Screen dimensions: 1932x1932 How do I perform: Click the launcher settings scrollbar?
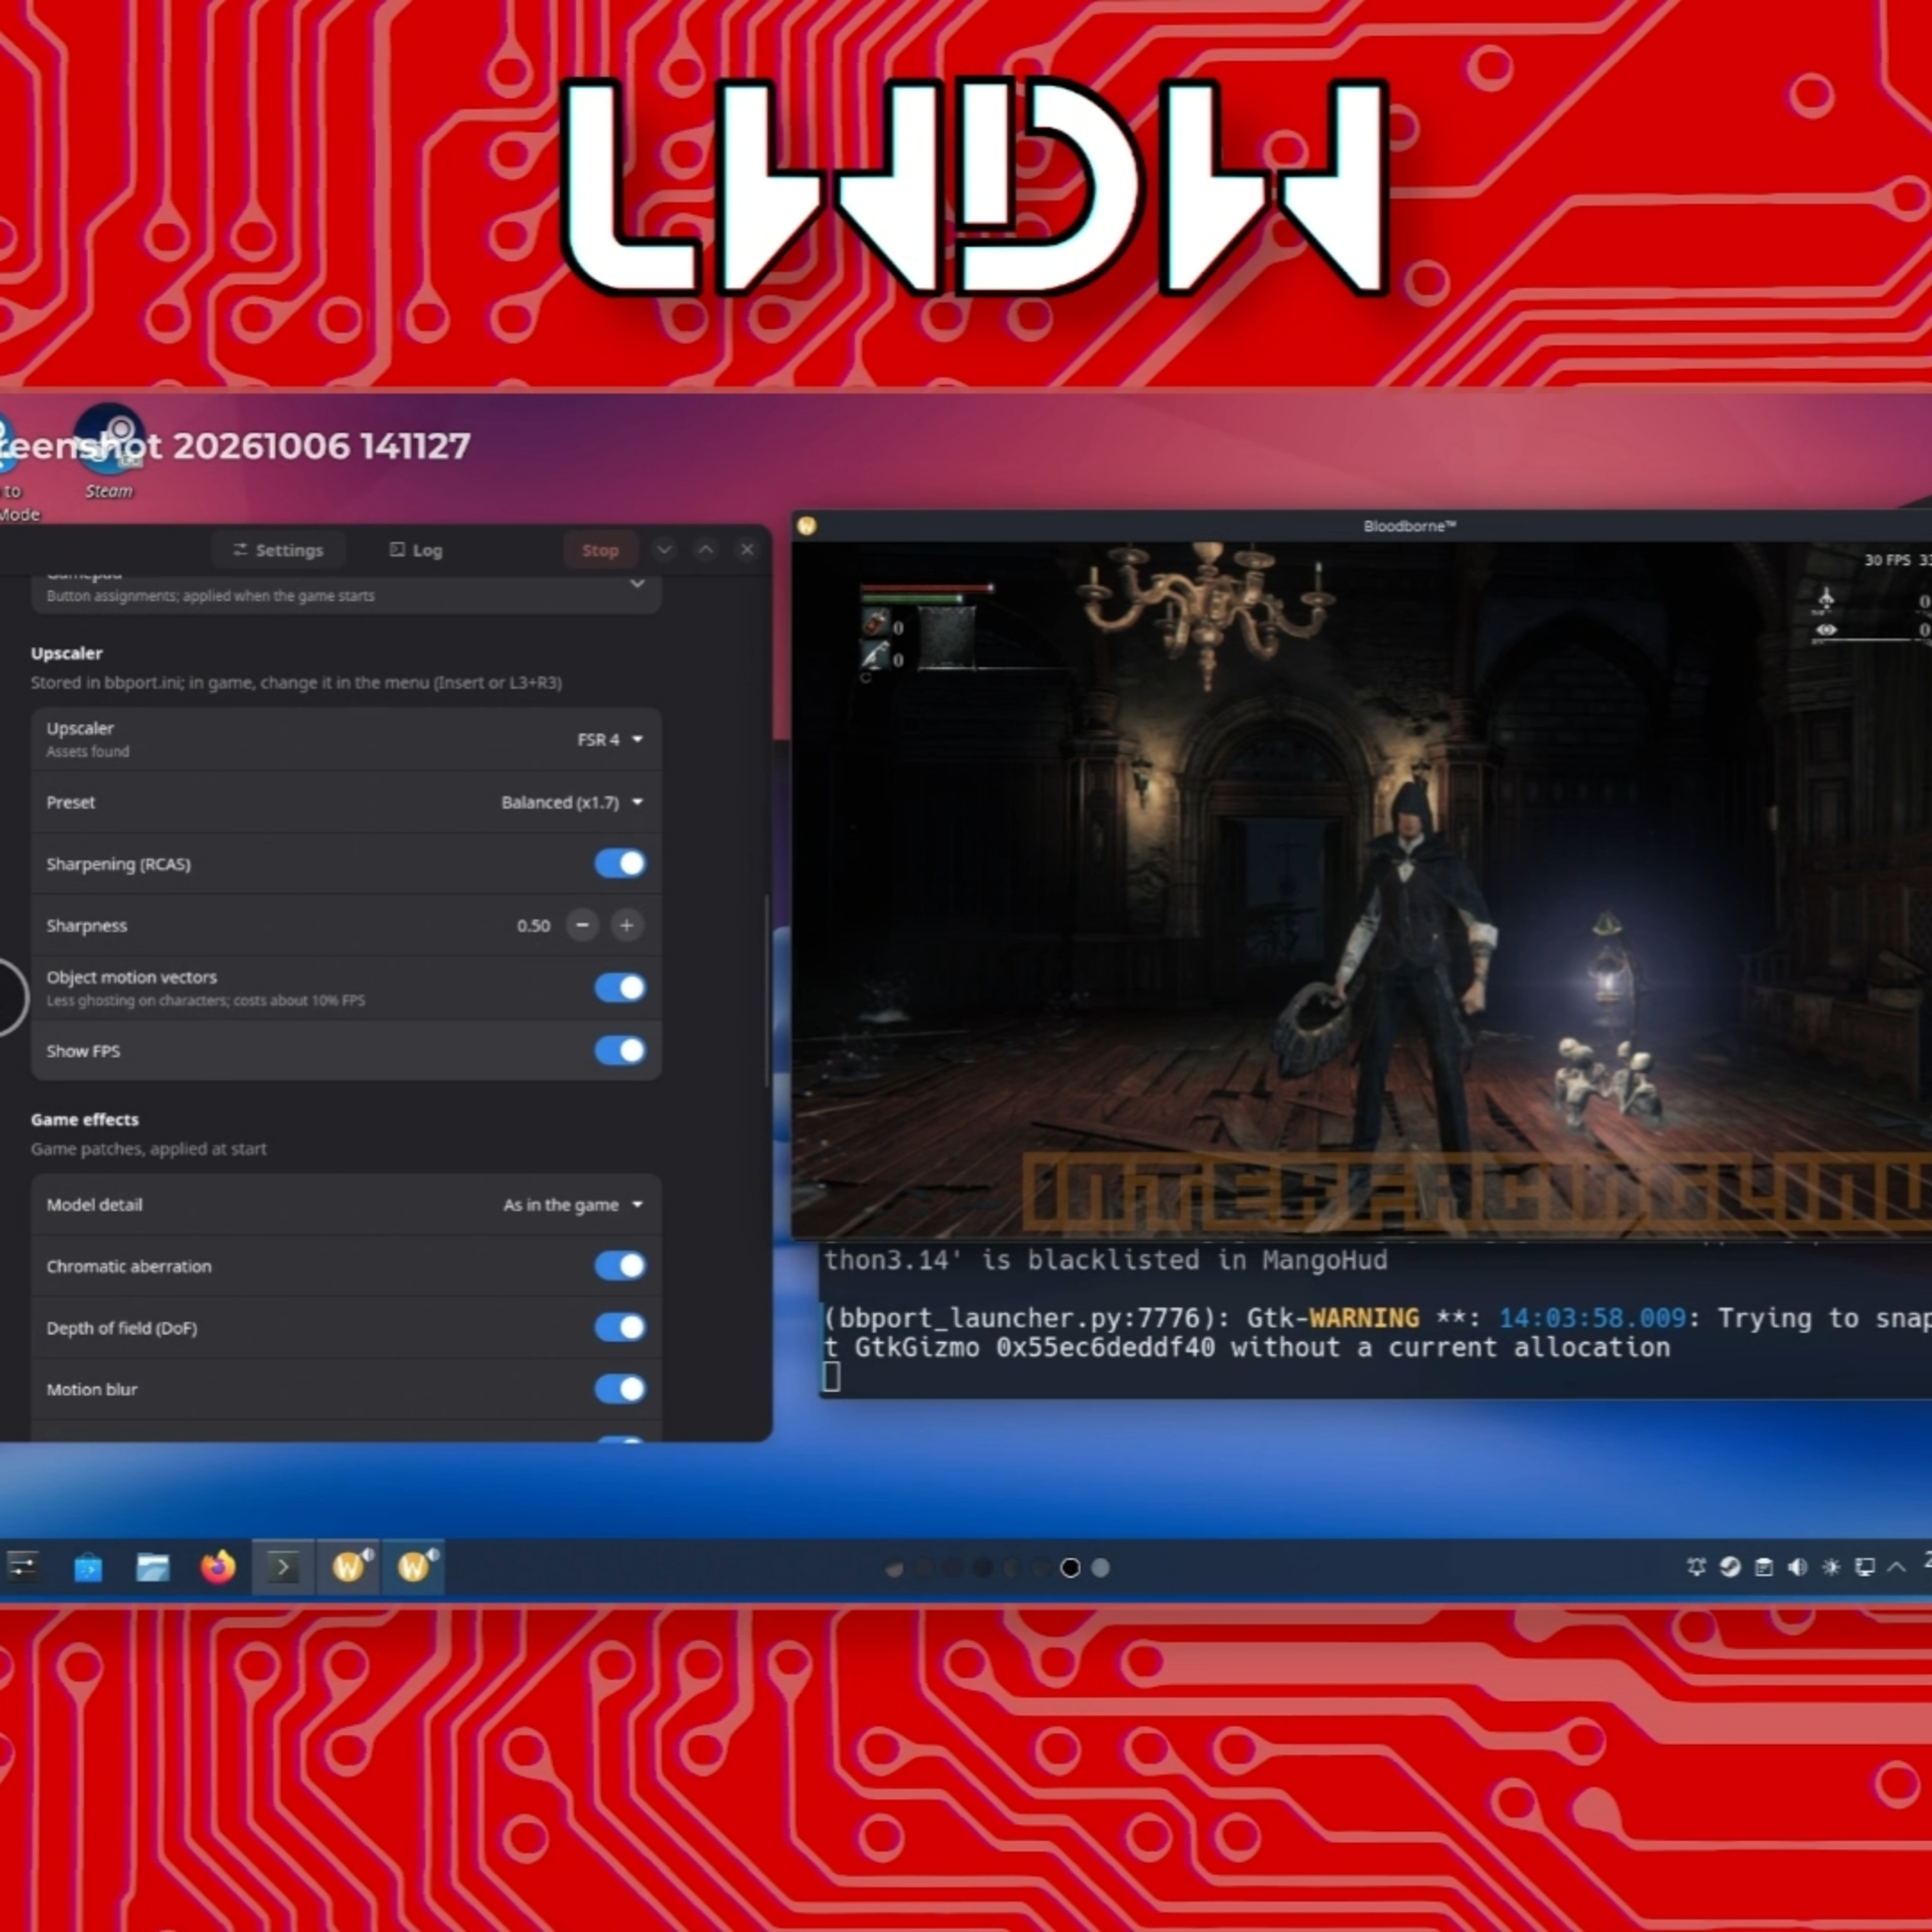(767, 990)
